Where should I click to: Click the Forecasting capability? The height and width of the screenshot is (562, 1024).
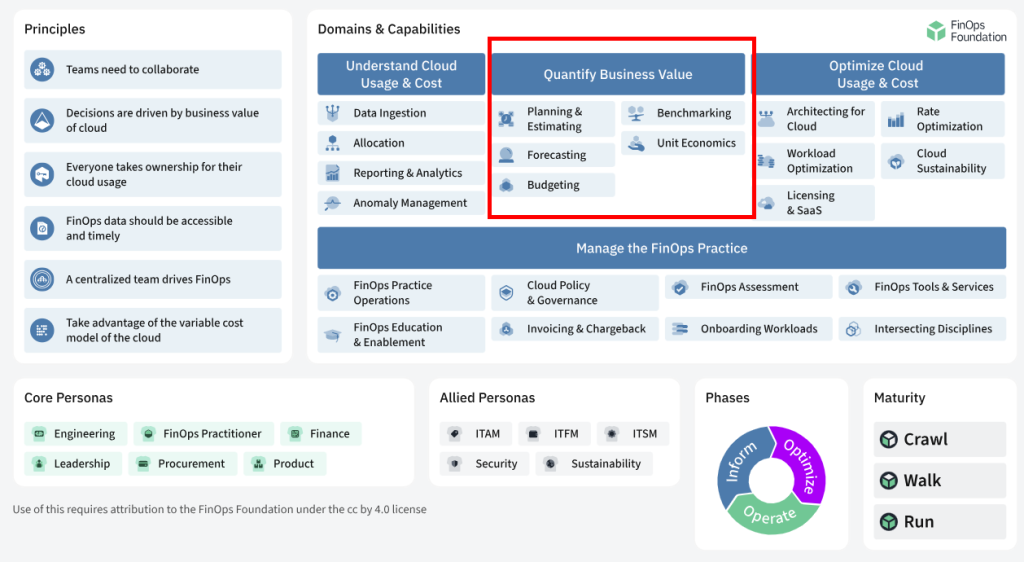point(553,155)
